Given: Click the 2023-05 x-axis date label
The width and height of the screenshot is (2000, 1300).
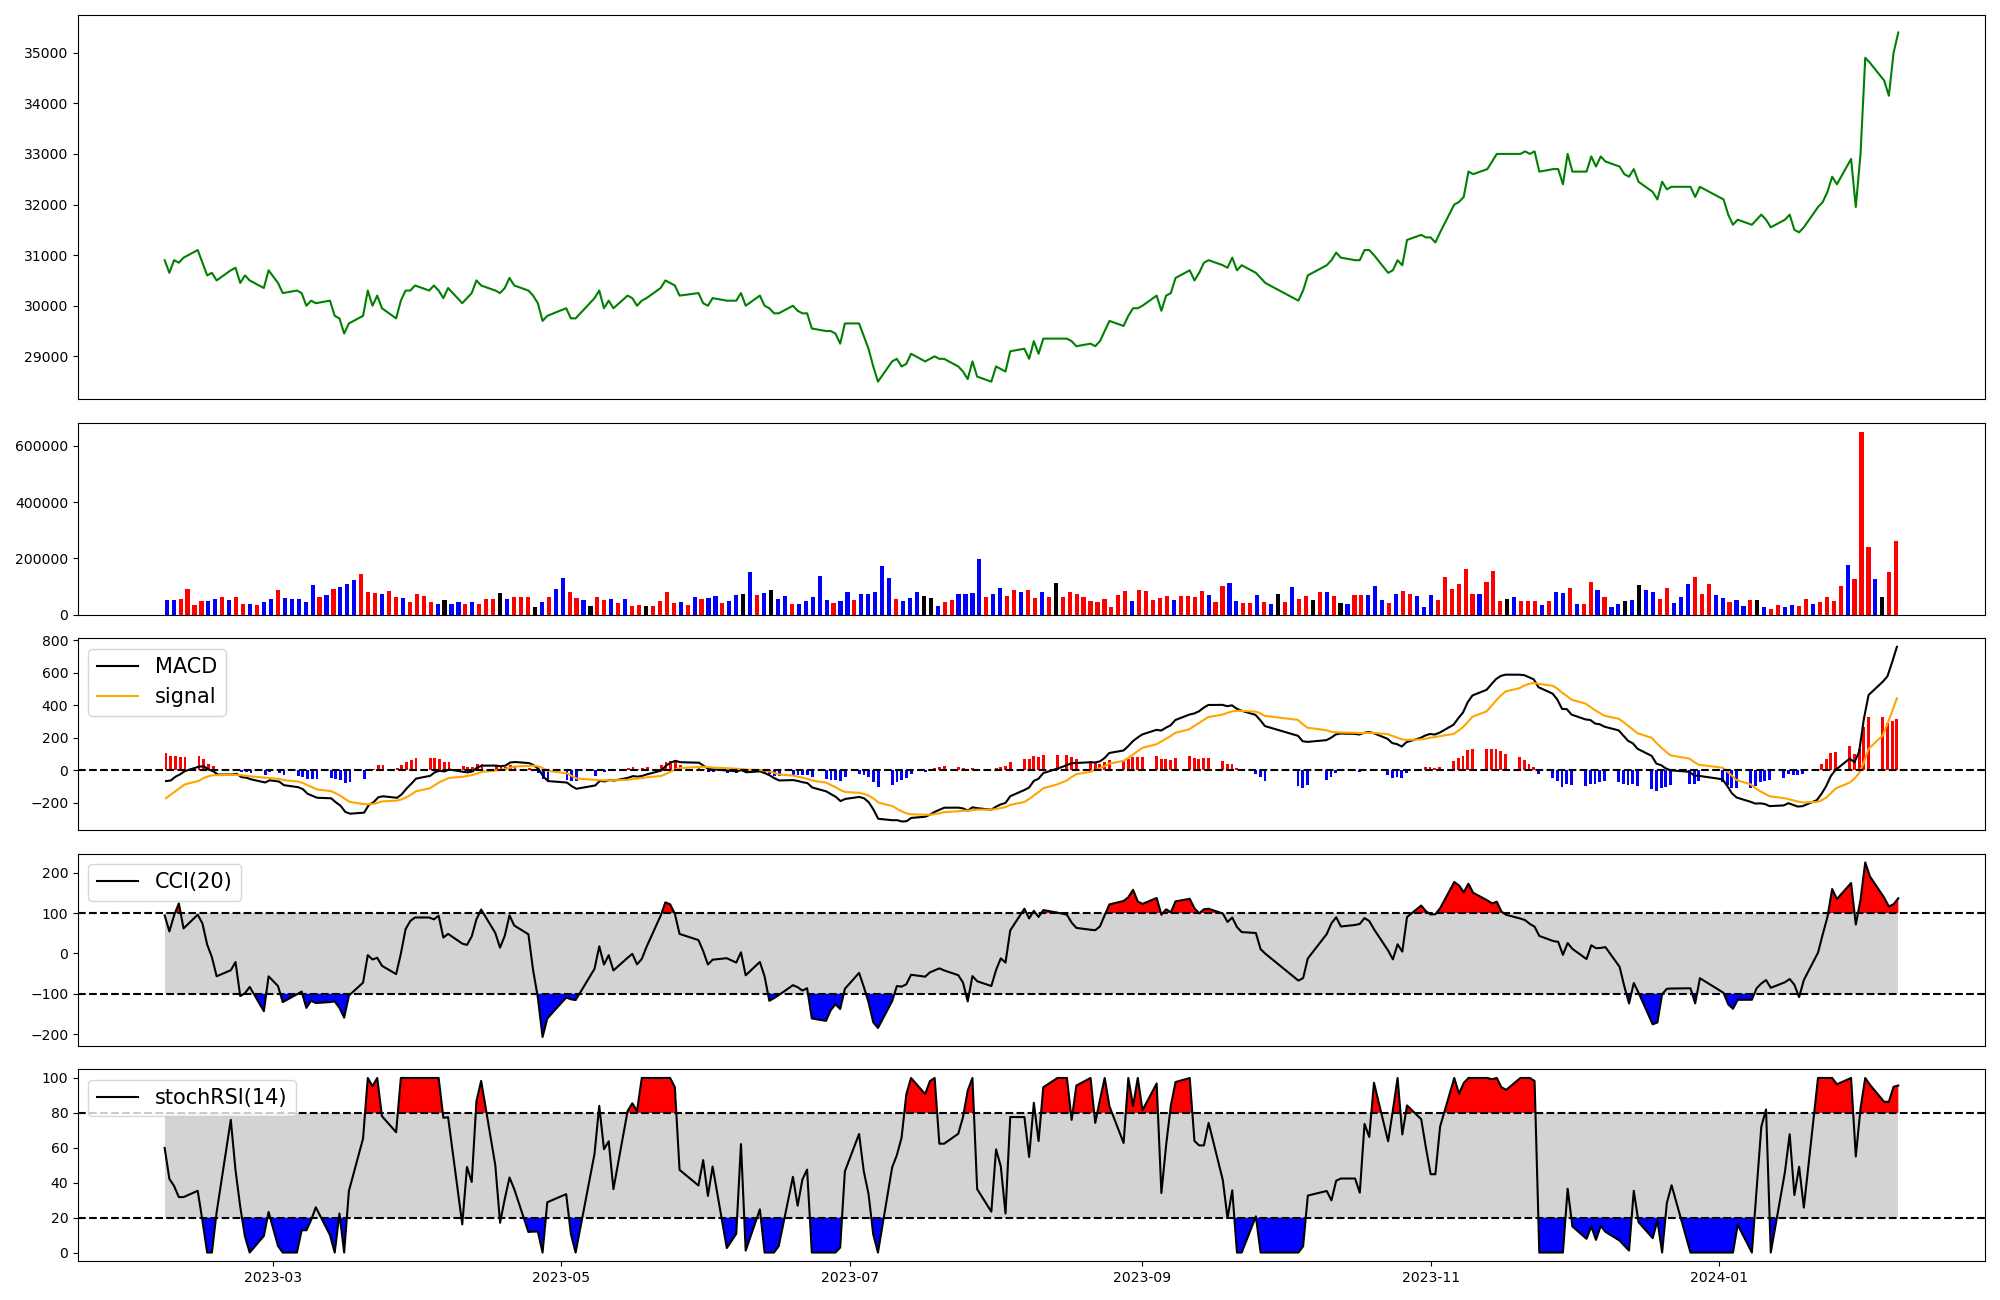Looking at the screenshot, I should (x=561, y=1277).
